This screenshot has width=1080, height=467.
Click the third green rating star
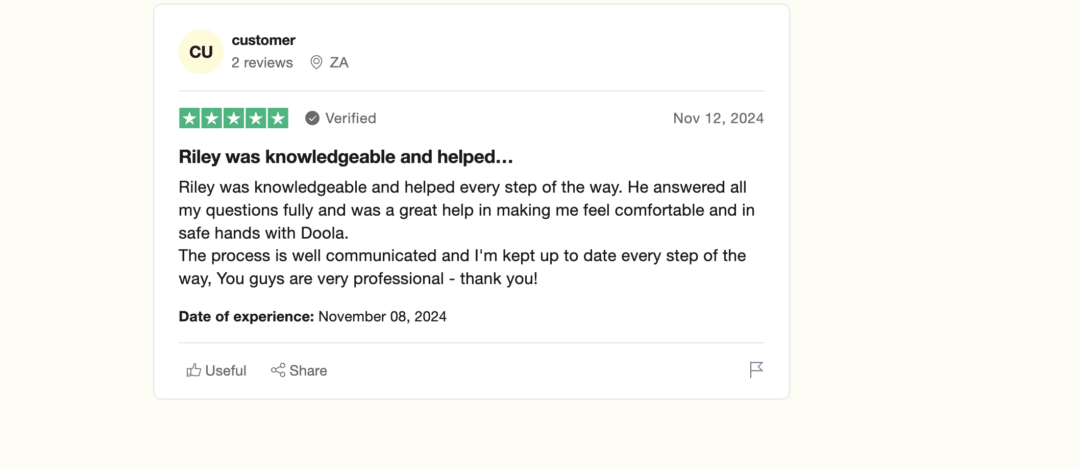[233, 118]
